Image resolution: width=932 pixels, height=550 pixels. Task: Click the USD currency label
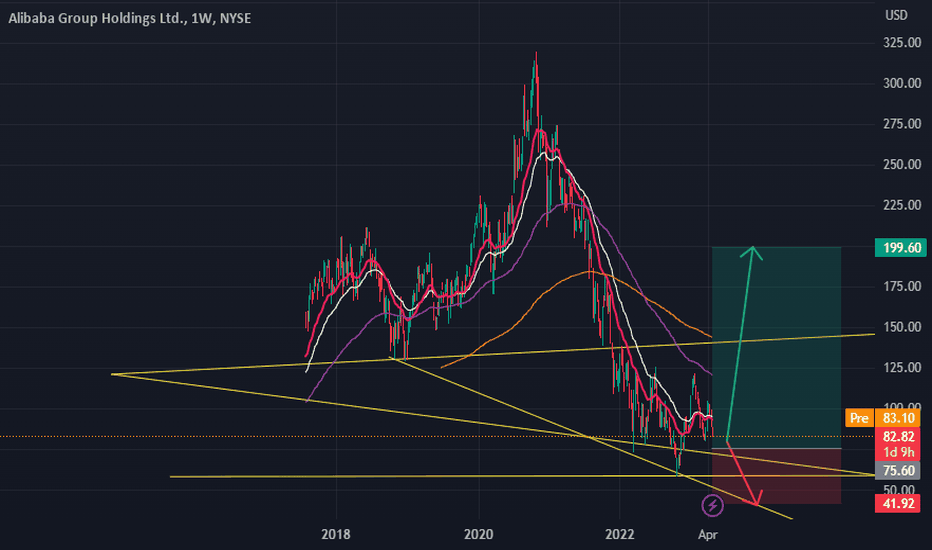coord(896,15)
